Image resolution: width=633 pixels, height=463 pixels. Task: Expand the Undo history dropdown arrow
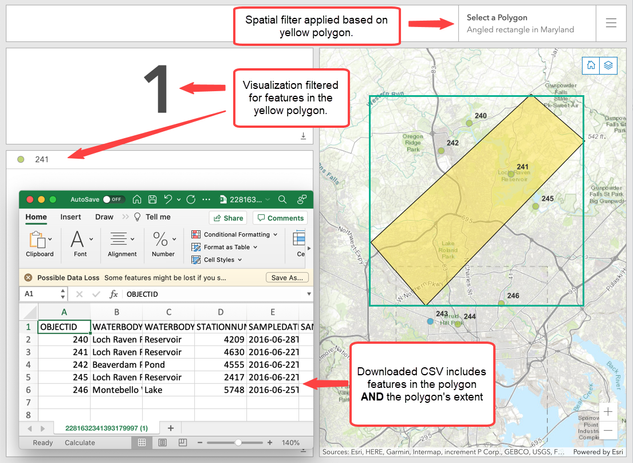(178, 199)
